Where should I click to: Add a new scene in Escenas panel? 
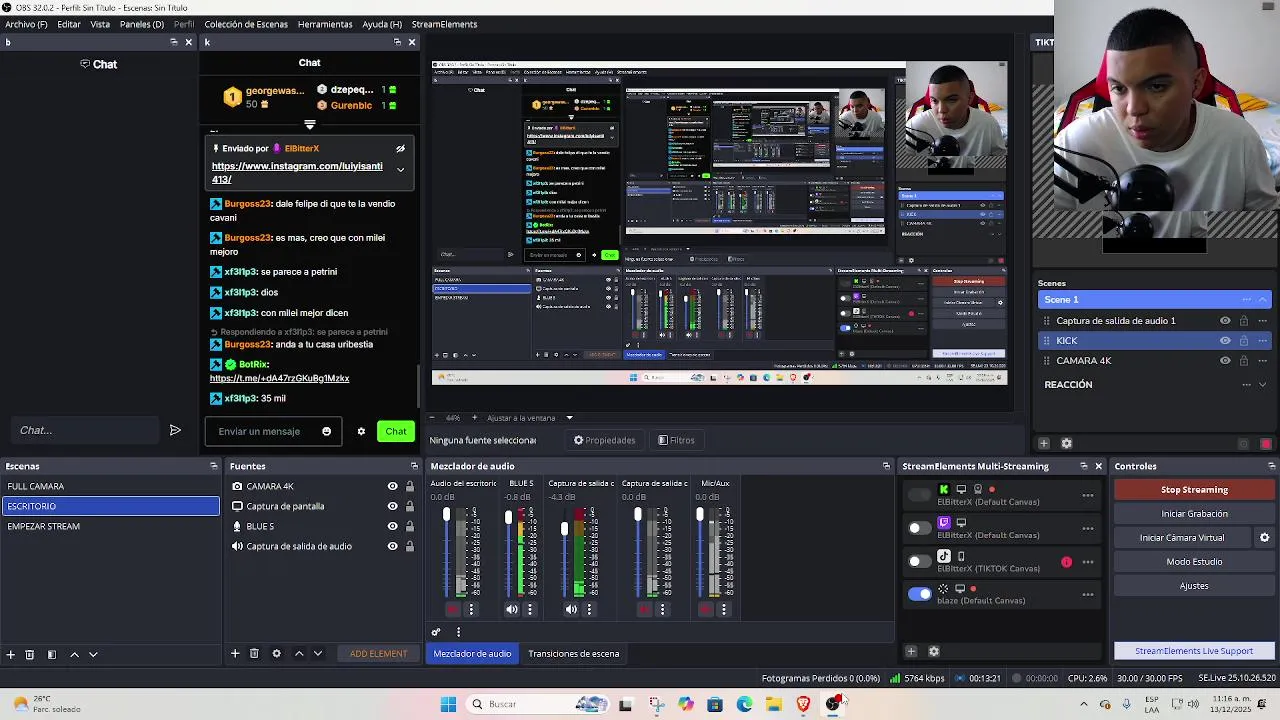tap(10, 654)
